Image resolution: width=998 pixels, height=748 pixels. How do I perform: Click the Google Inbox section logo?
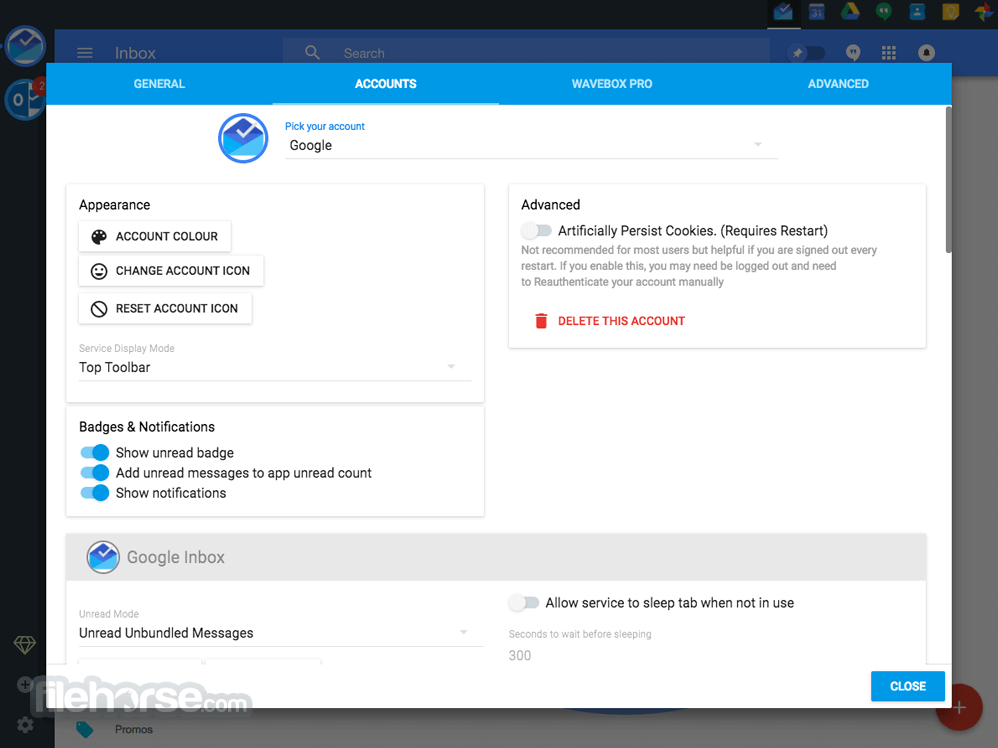(103, 557)
